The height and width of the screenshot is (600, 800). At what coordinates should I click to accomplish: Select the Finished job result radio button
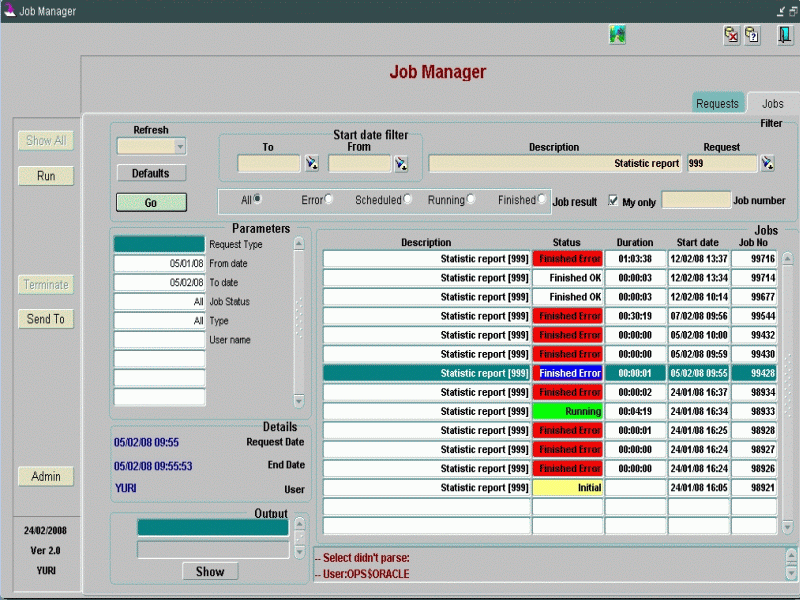coord(542,199)
